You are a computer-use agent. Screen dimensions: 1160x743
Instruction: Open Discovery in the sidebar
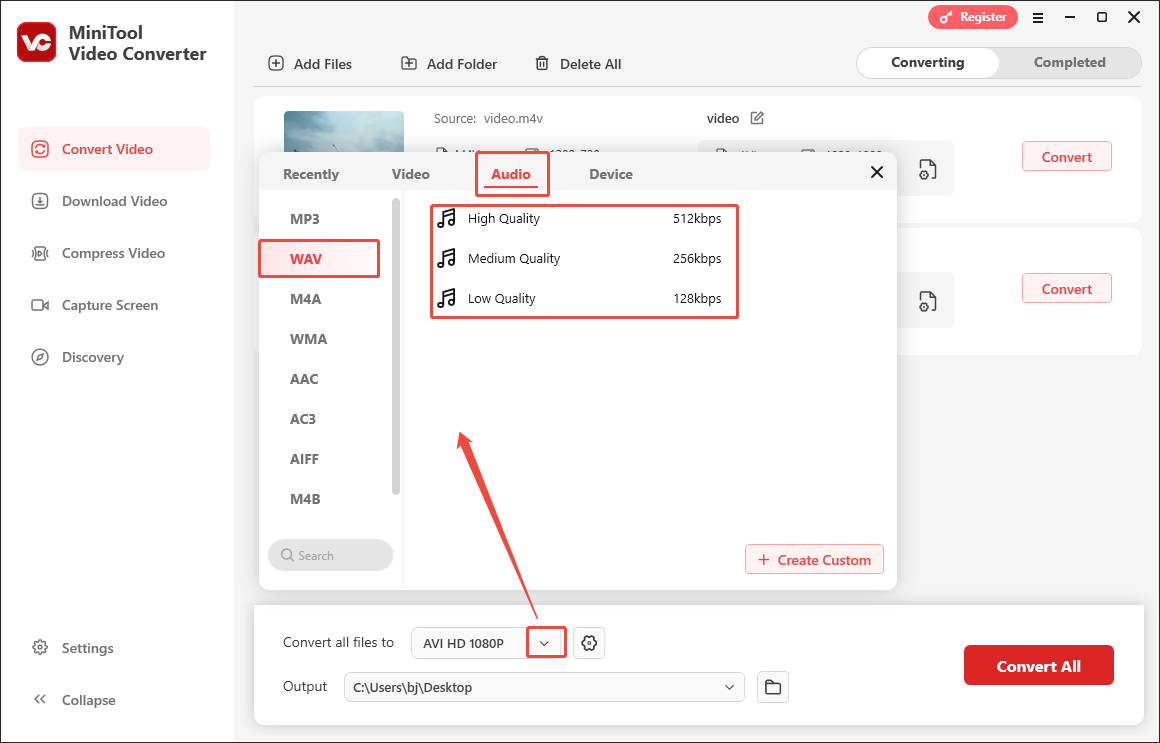click(x=114, y=357)
